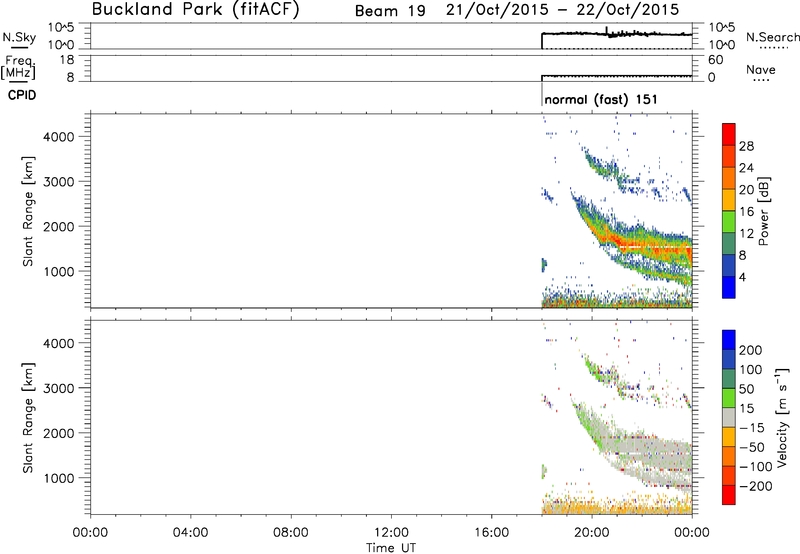Click the red bottom segment of Velocity color bar
This screenshot has height=554, width=800.
pyautogui.click(x=729, y=495)
